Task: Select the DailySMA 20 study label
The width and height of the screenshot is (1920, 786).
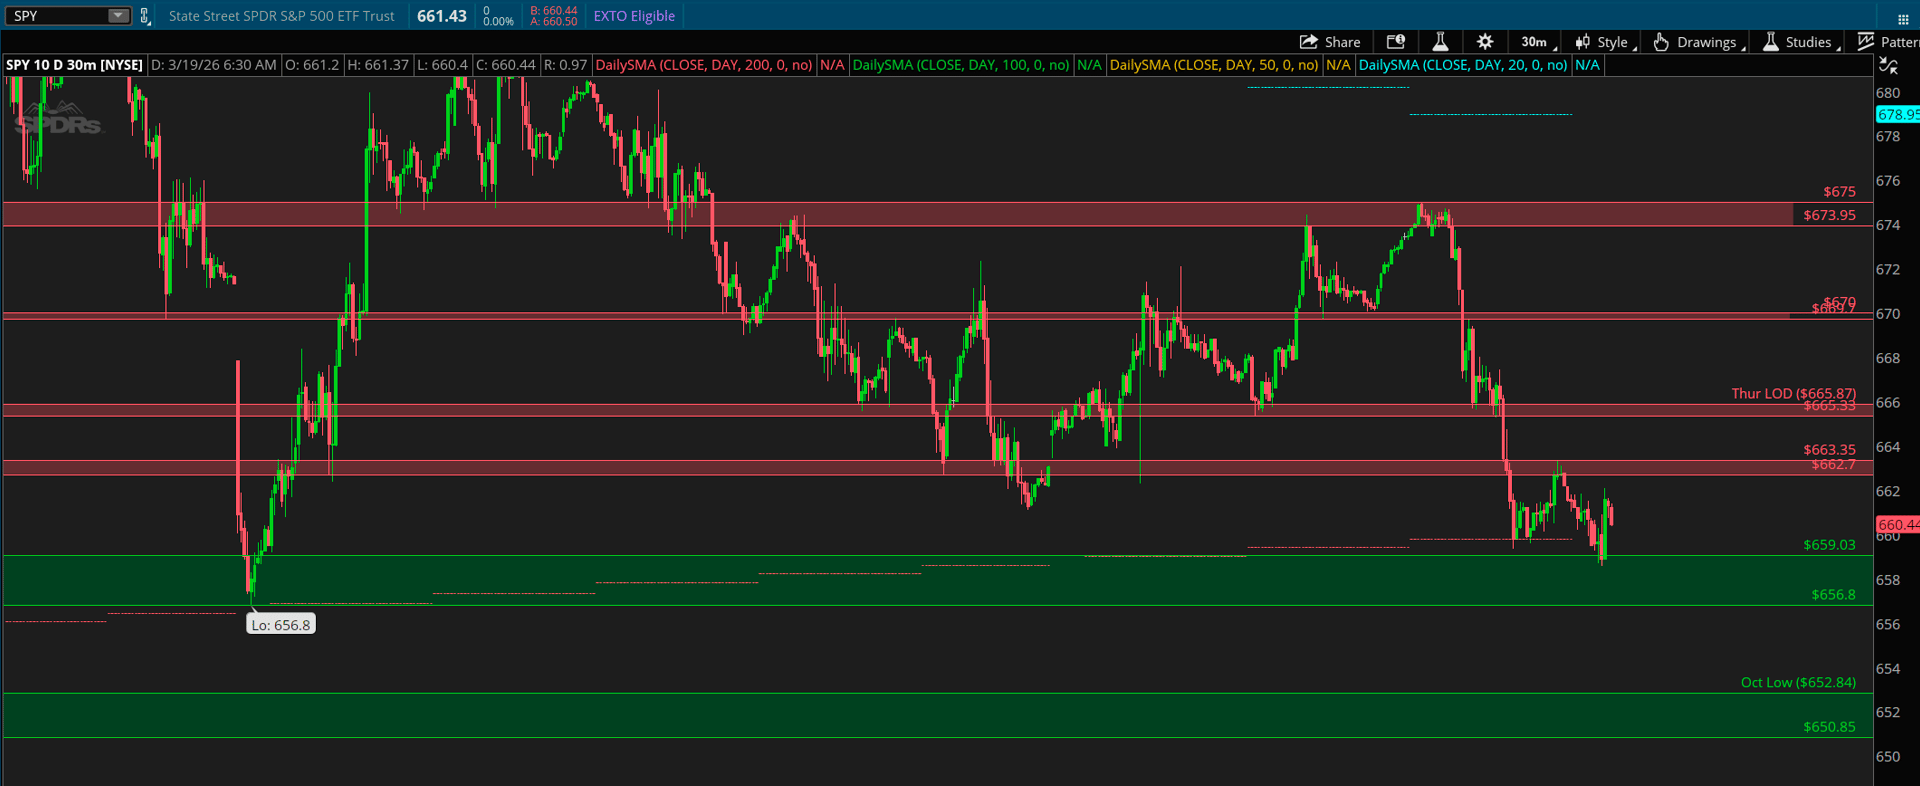Action: 1463,65
